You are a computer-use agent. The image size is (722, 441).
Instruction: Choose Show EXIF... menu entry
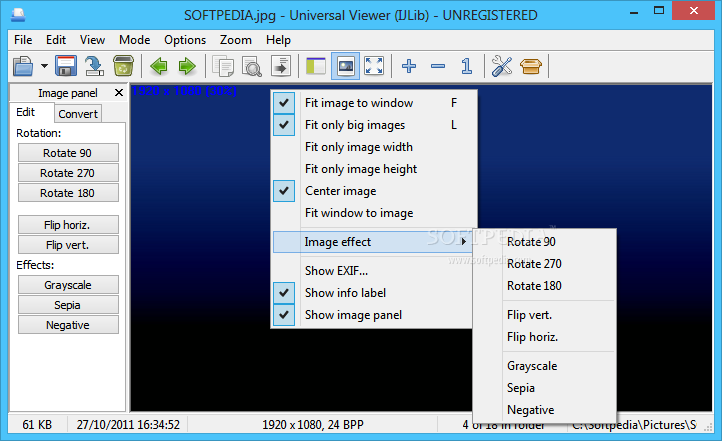tap(373, 271)
